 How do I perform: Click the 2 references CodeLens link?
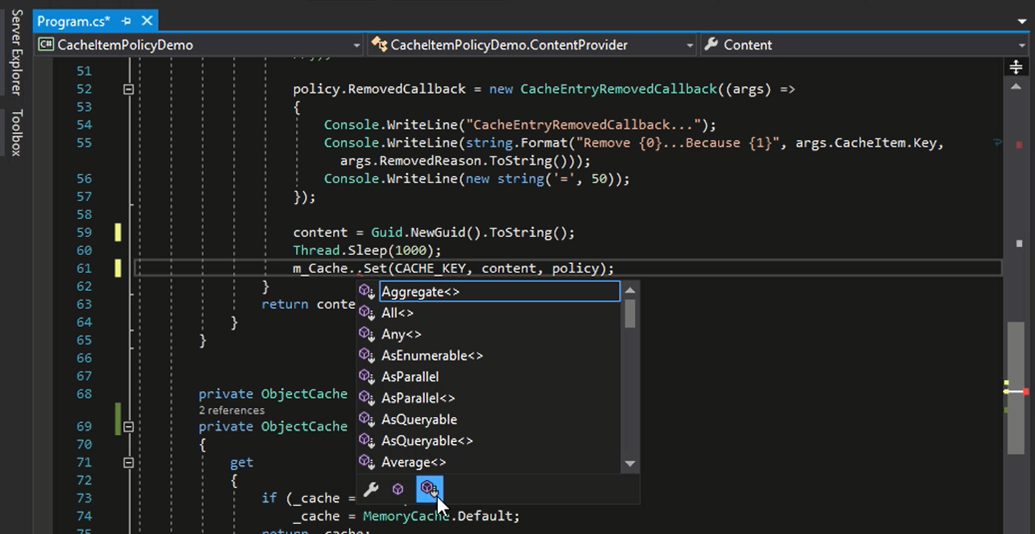pyautogui.click(x=232, y=410)
